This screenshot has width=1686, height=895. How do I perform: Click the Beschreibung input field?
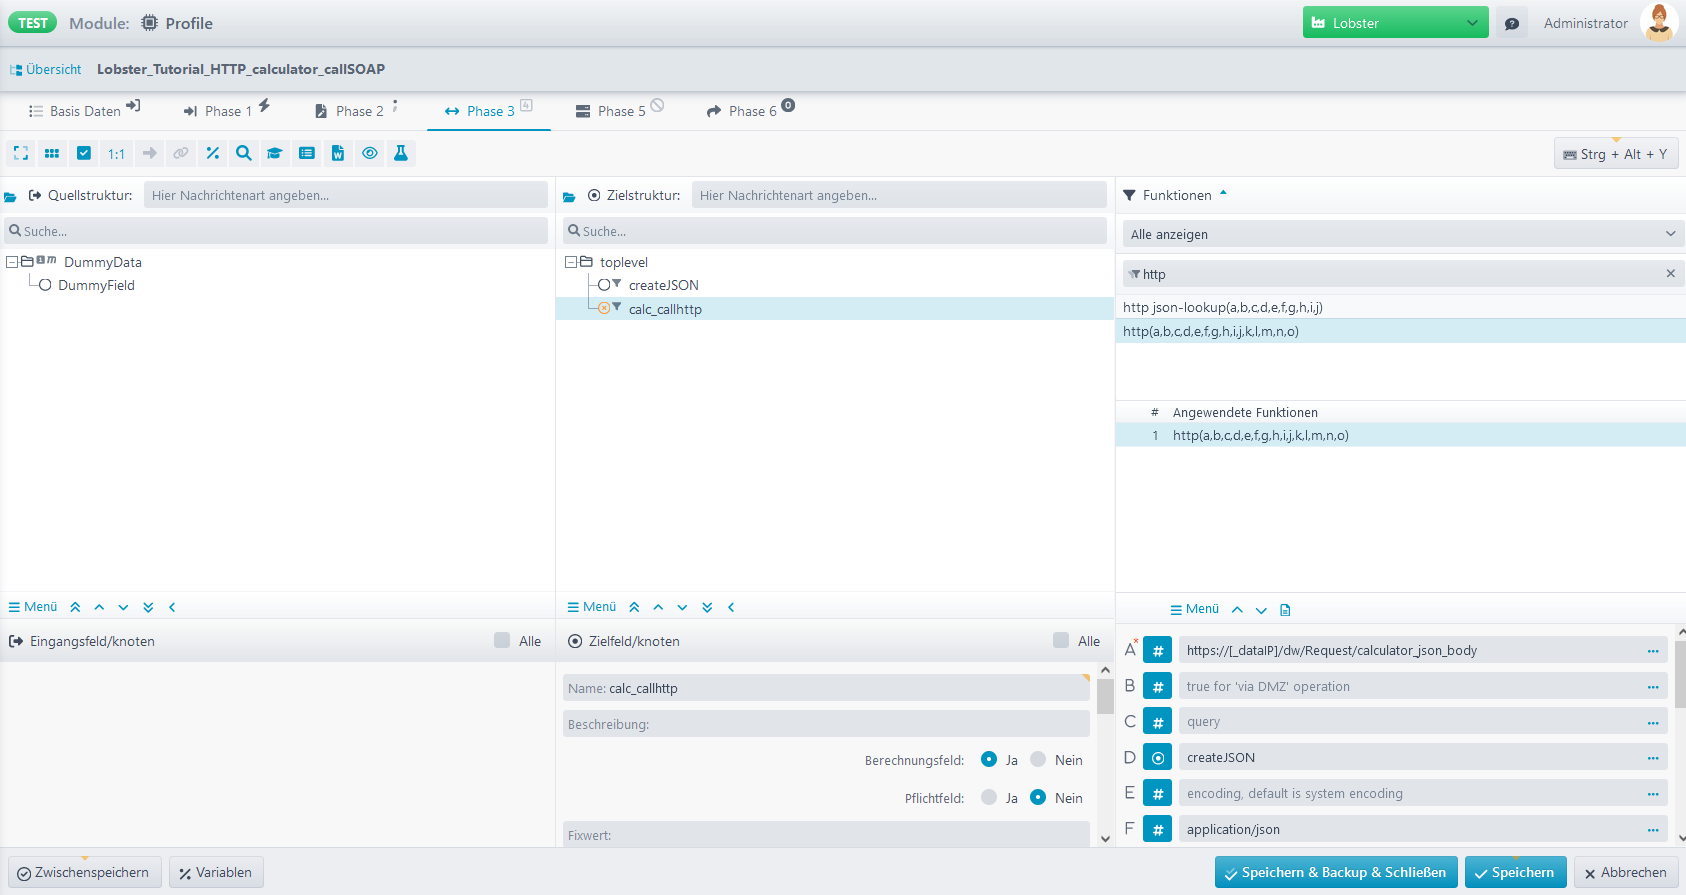coord(826,724)
